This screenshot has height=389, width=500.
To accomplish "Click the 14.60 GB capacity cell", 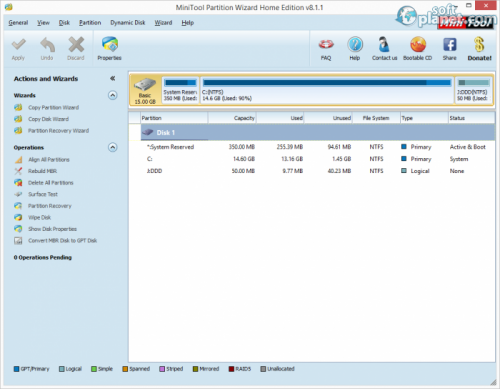I will point(244,159).
